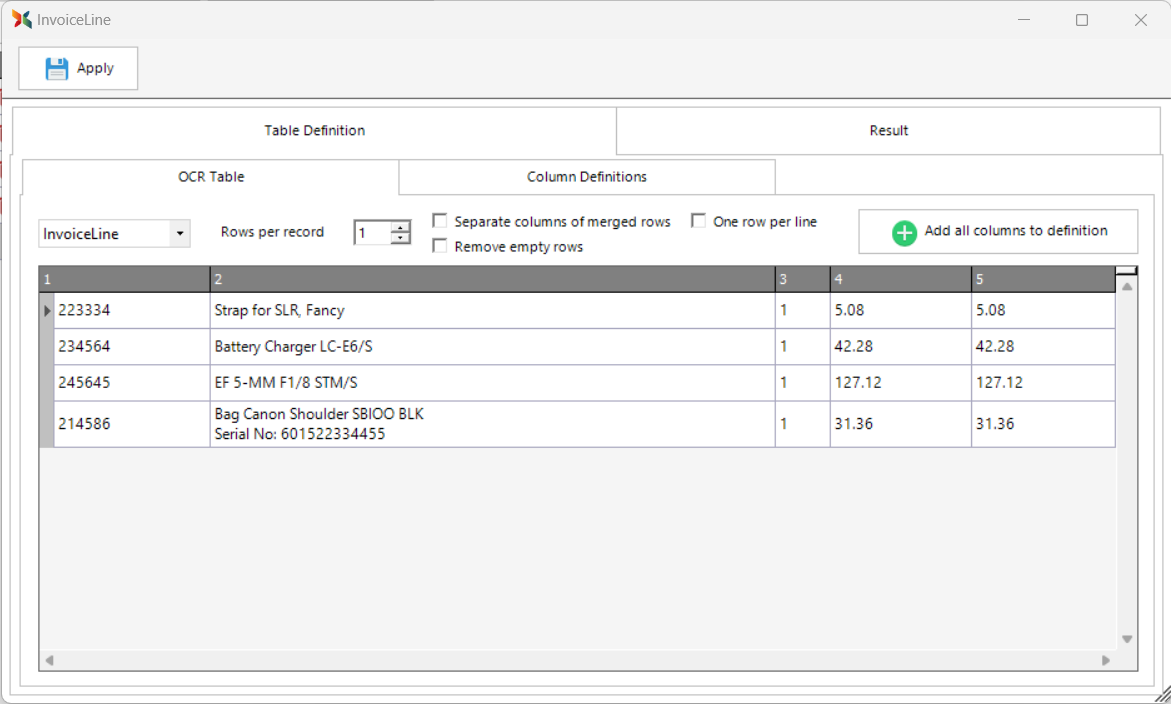Toggle the One row per line checkbox
The image size is (1171, 704).
click(x=699, y=221)
